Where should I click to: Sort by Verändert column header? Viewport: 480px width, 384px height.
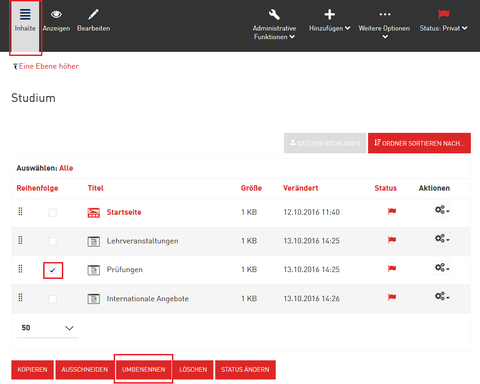coord(301,188)
